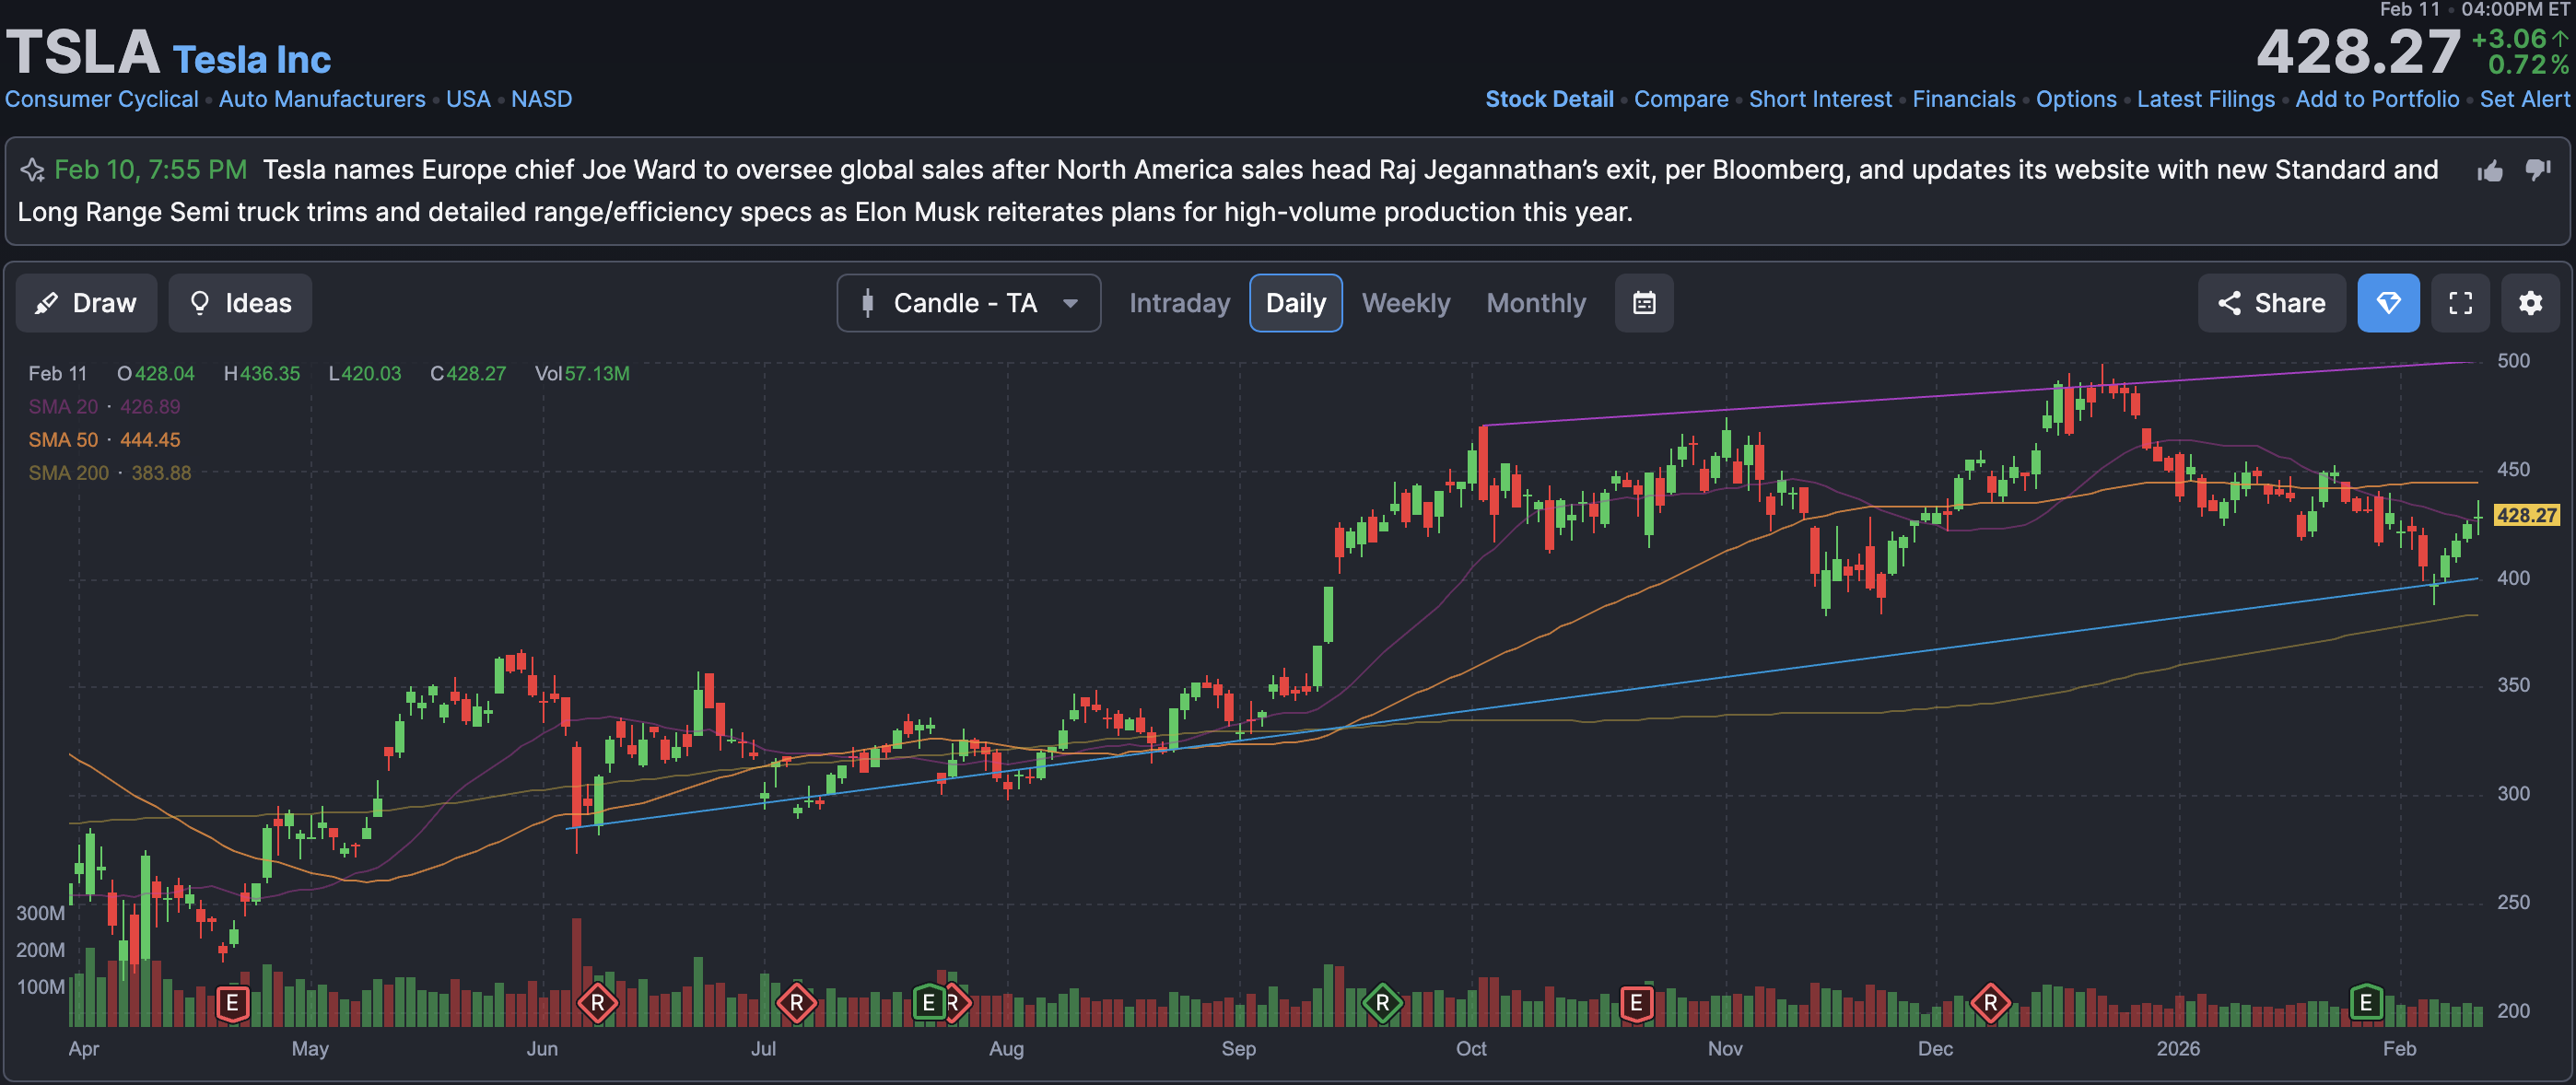Open the calendar date range picker
This screenshot has height=1085, width=2576.
(x=1644, y=303)
